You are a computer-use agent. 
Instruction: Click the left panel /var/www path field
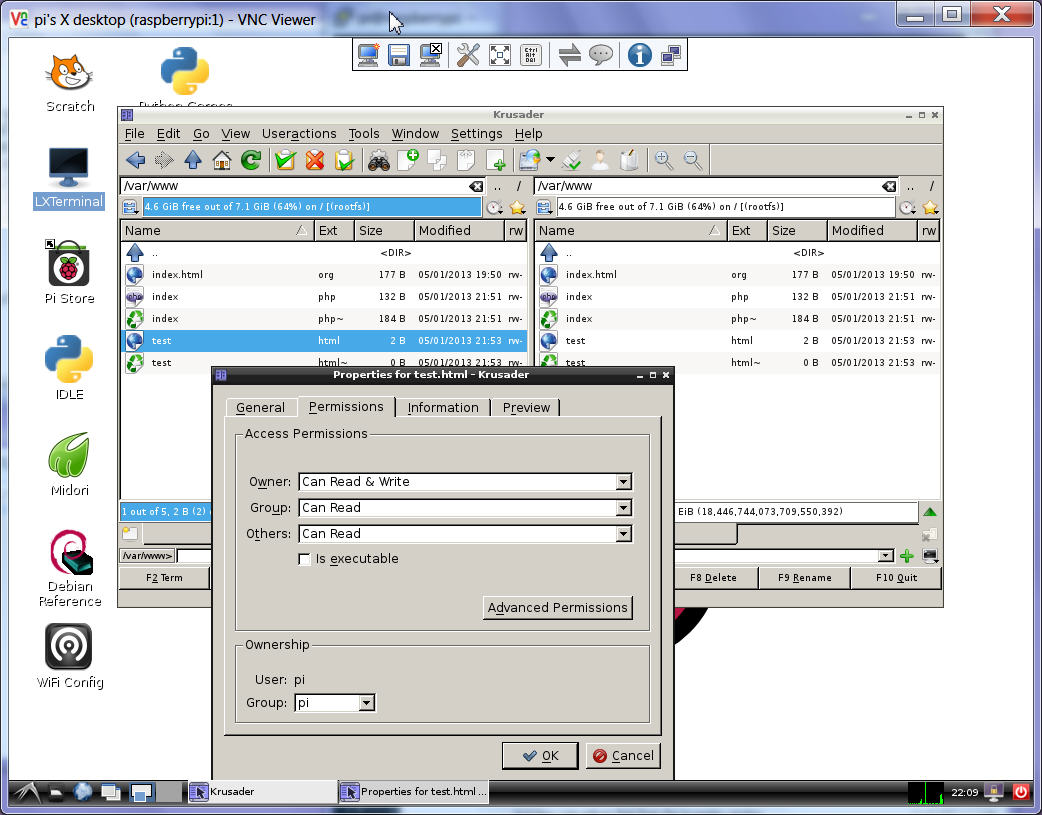coord(295,186)
